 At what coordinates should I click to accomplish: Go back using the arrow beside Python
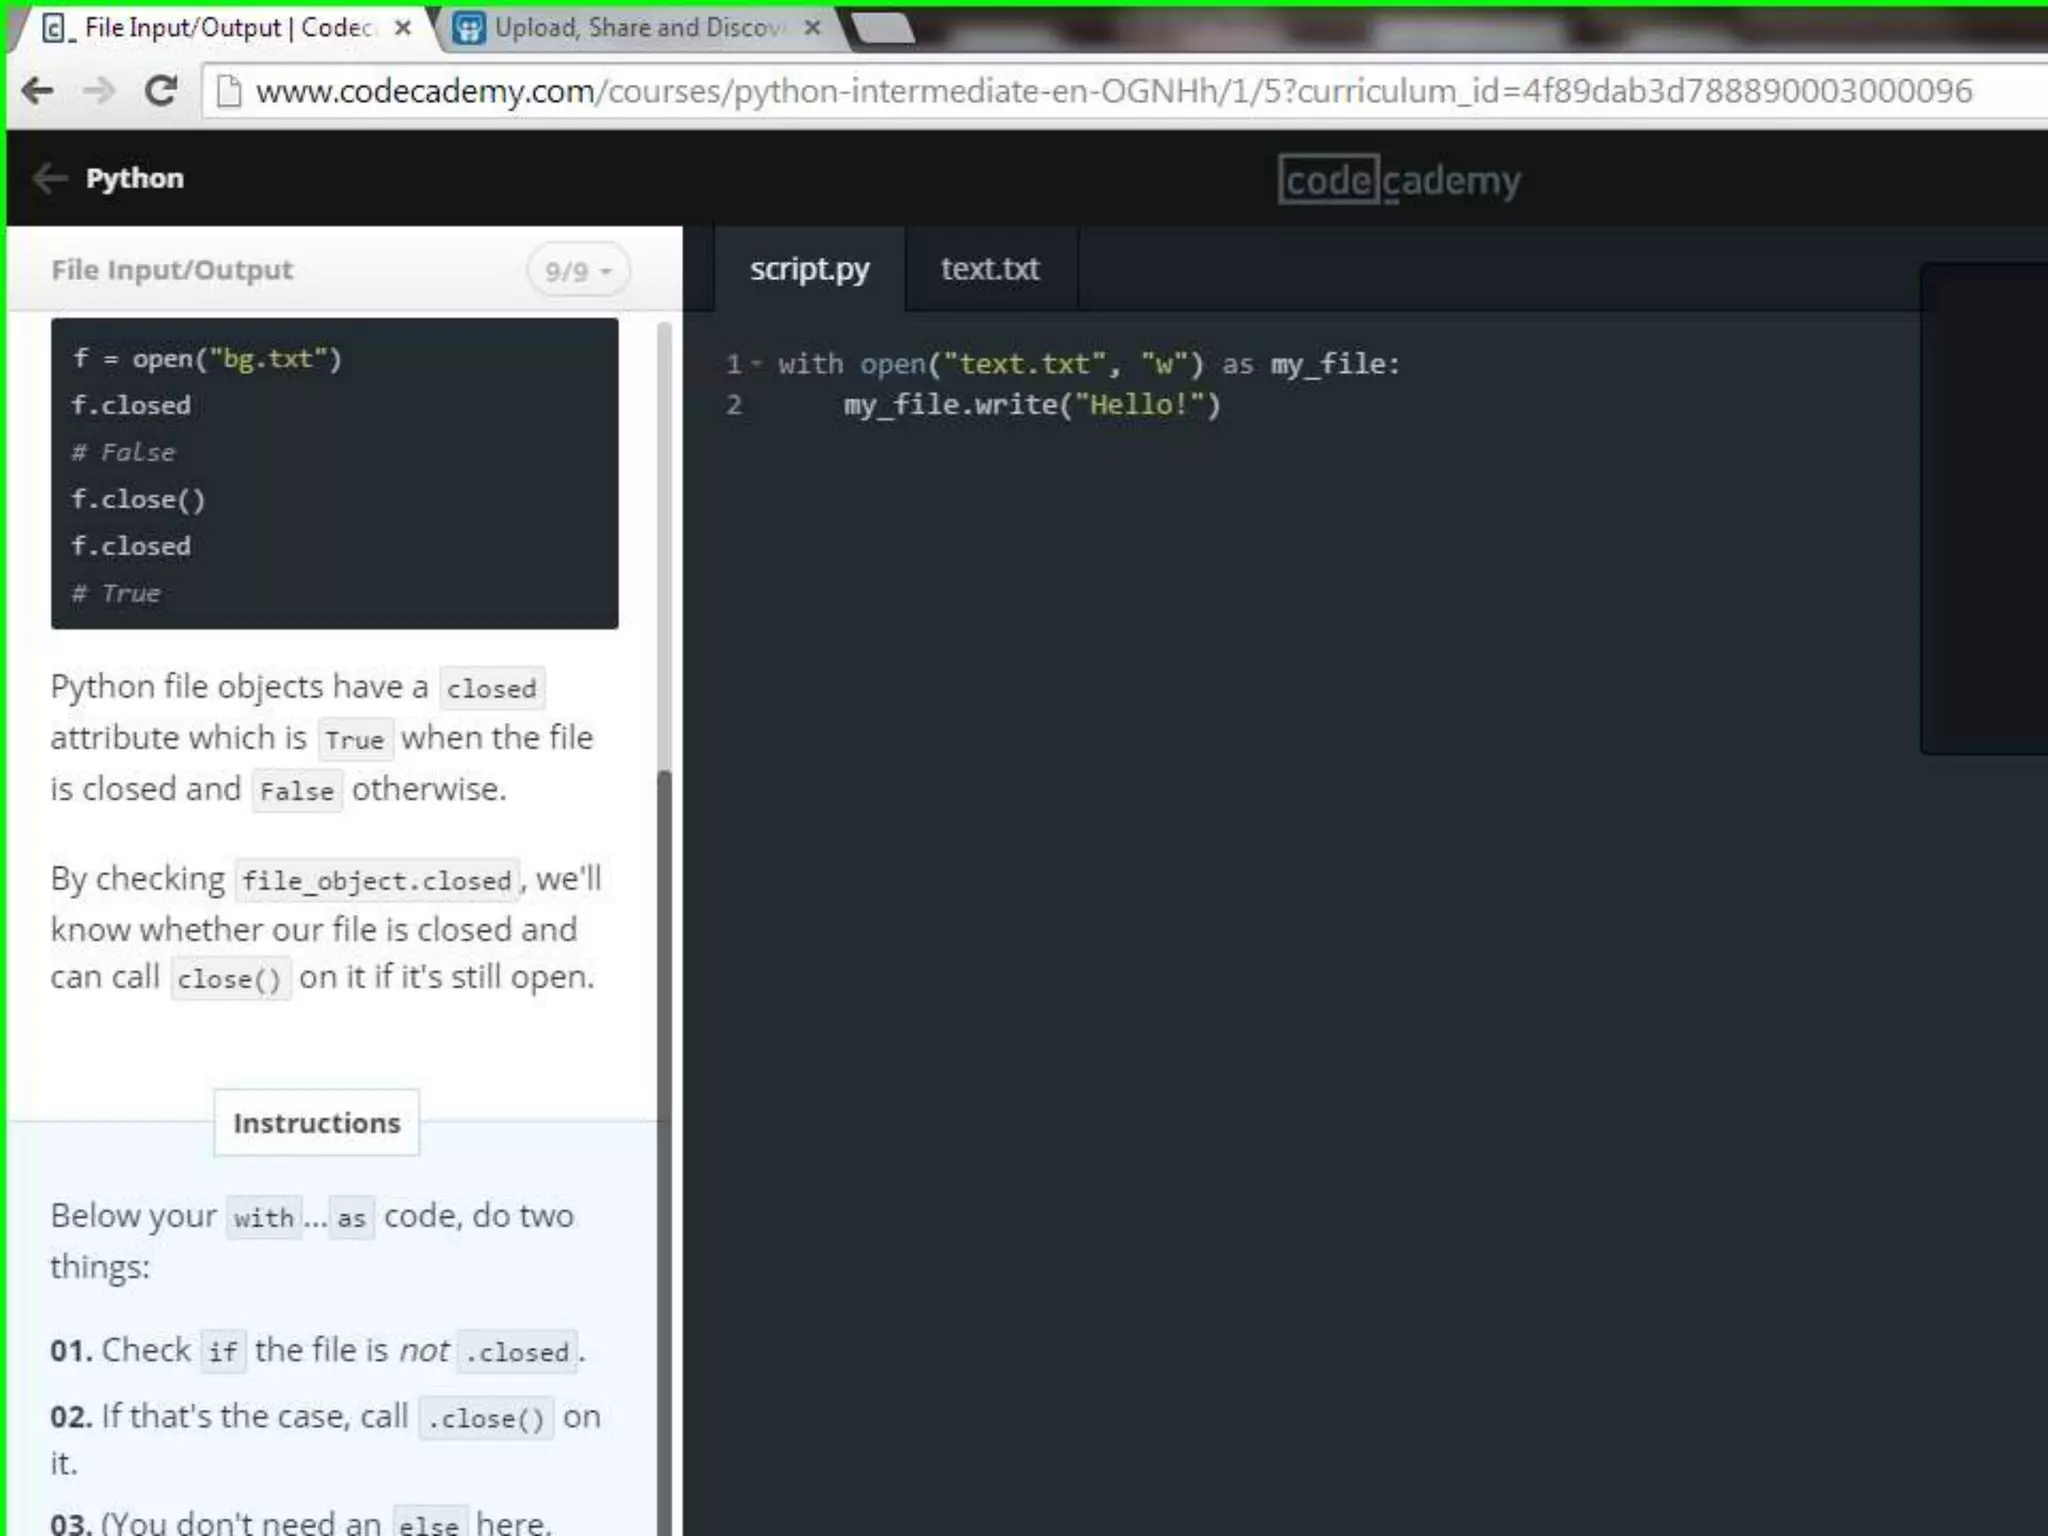(x=49, y=179)
